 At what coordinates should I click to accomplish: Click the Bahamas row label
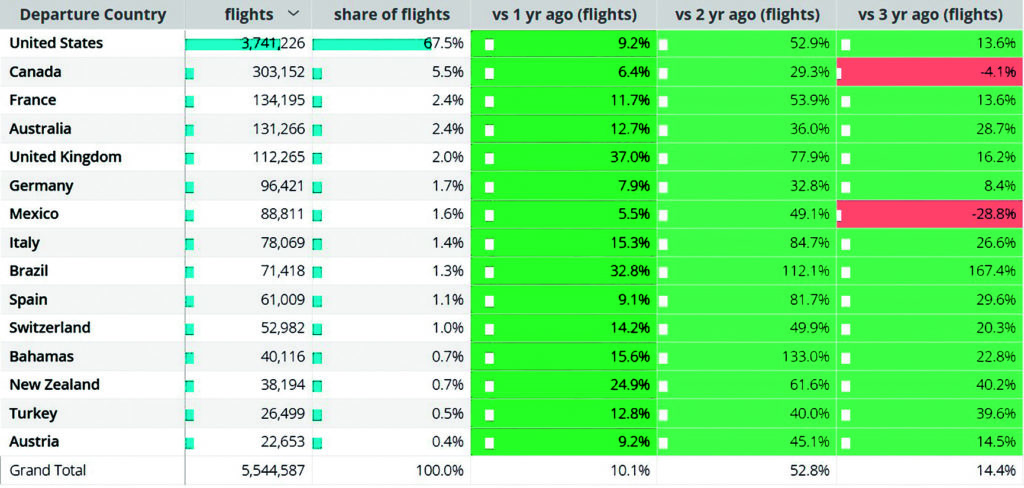[41, 357]
